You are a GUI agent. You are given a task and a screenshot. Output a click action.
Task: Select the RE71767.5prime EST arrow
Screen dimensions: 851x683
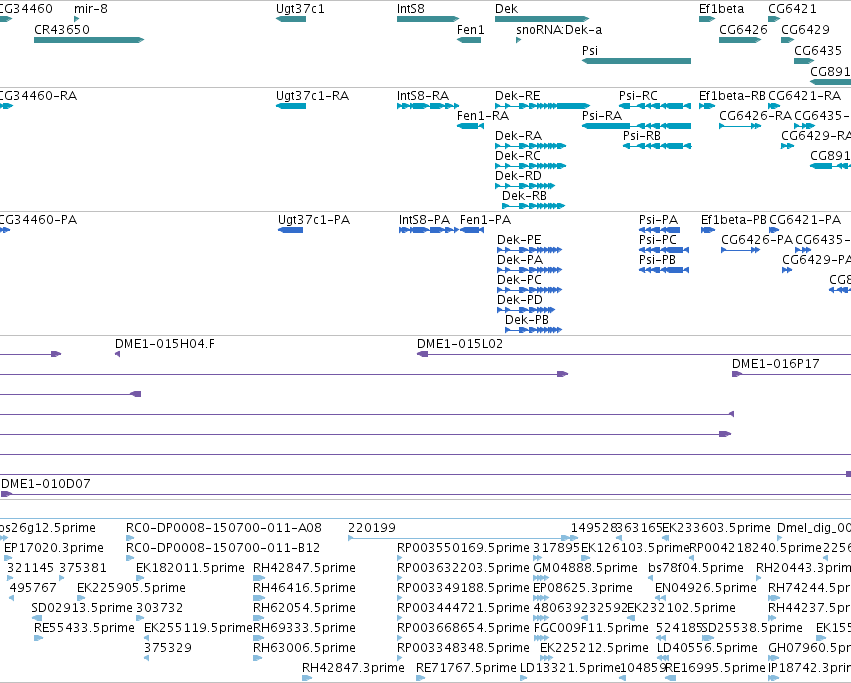(x=421, y=678)
